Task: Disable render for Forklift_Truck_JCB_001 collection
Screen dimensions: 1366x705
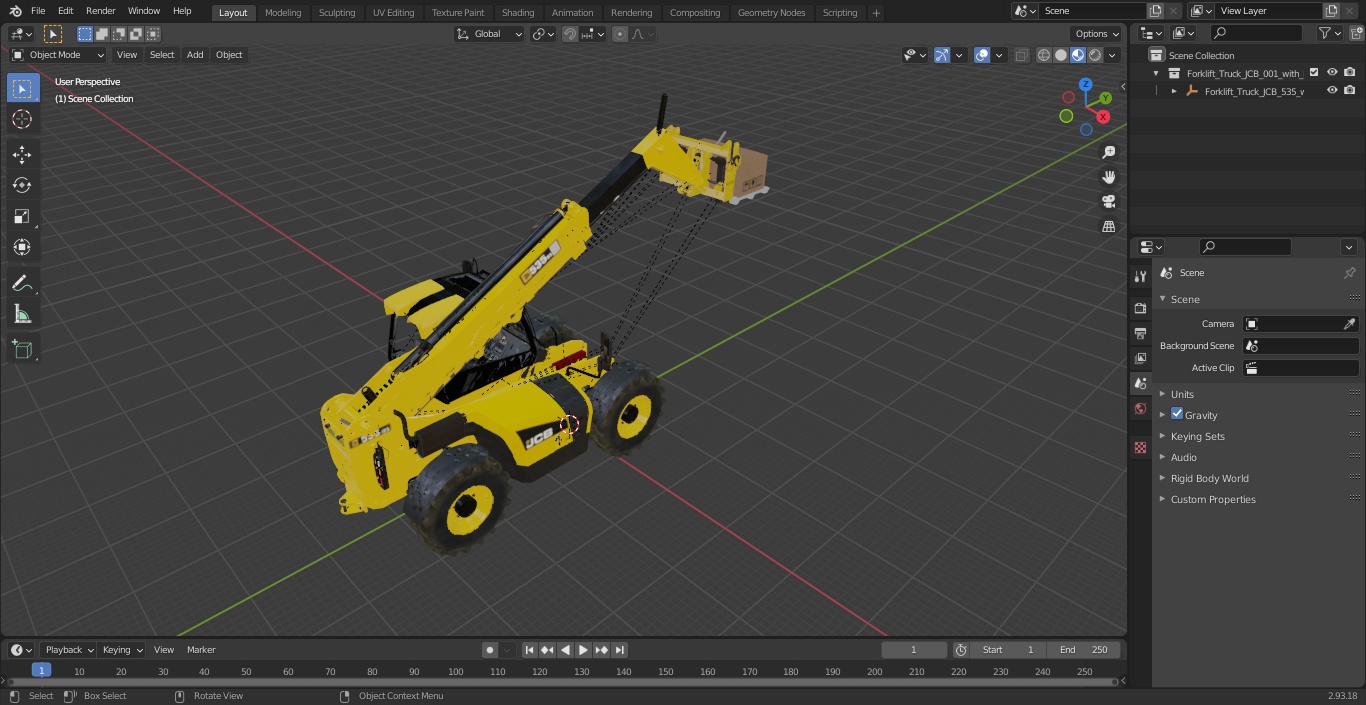Action: point(1350,72)
